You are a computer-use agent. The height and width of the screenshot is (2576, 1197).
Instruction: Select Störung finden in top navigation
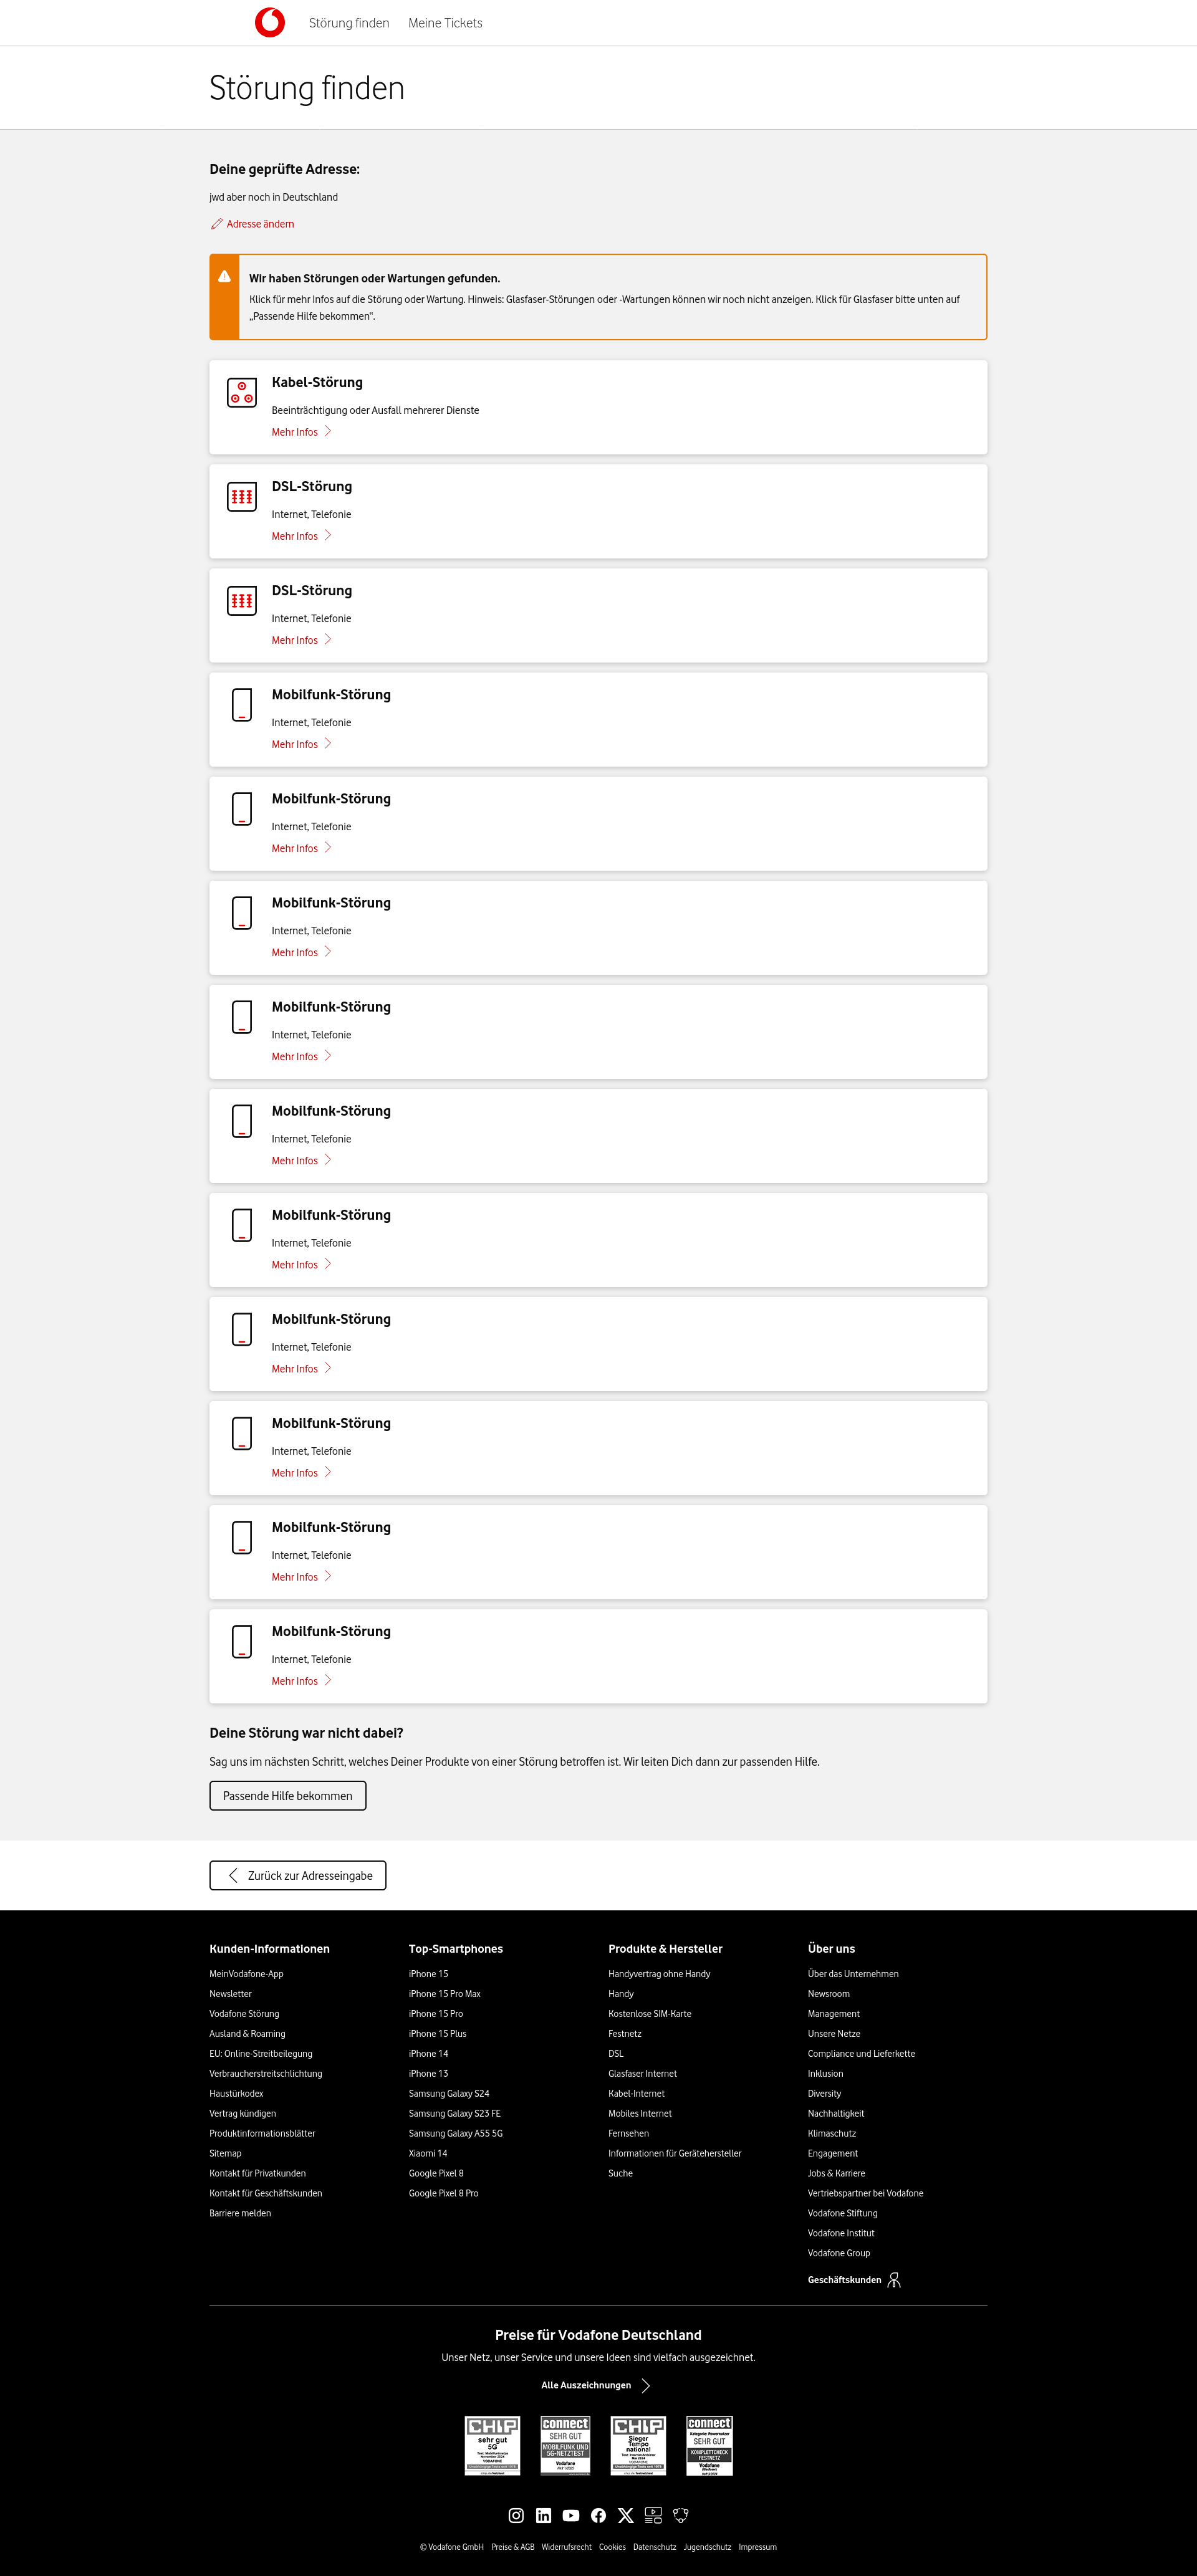[x=349, y=23]
